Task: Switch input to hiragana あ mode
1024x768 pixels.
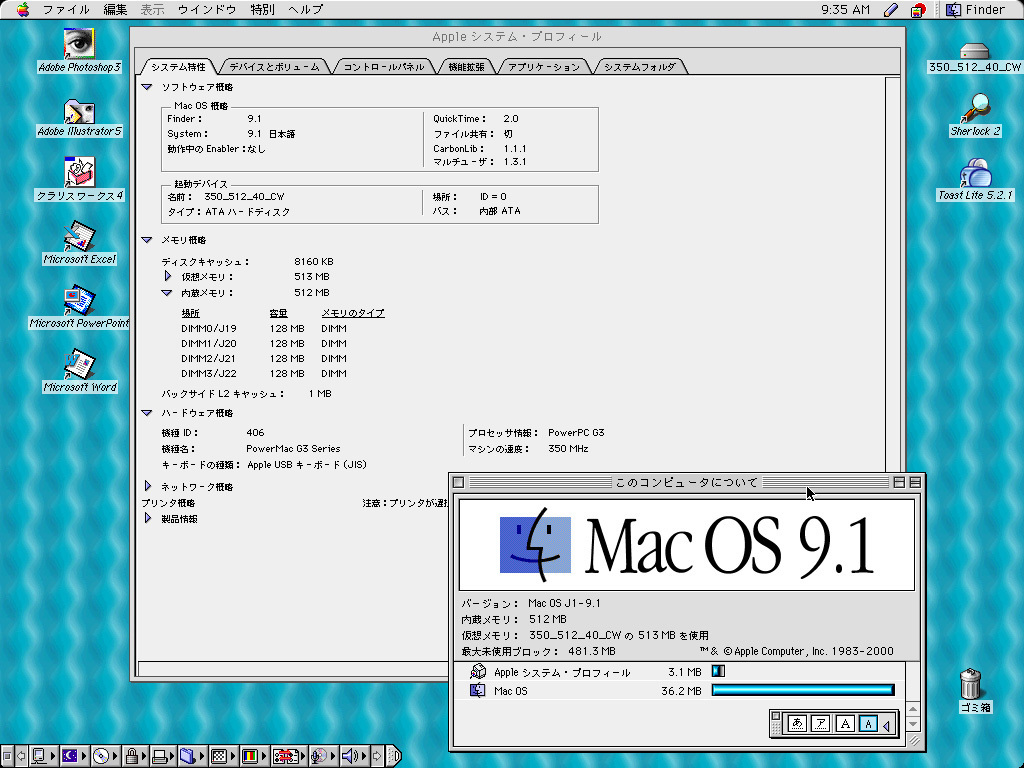Action: click(x=796, y=724)
